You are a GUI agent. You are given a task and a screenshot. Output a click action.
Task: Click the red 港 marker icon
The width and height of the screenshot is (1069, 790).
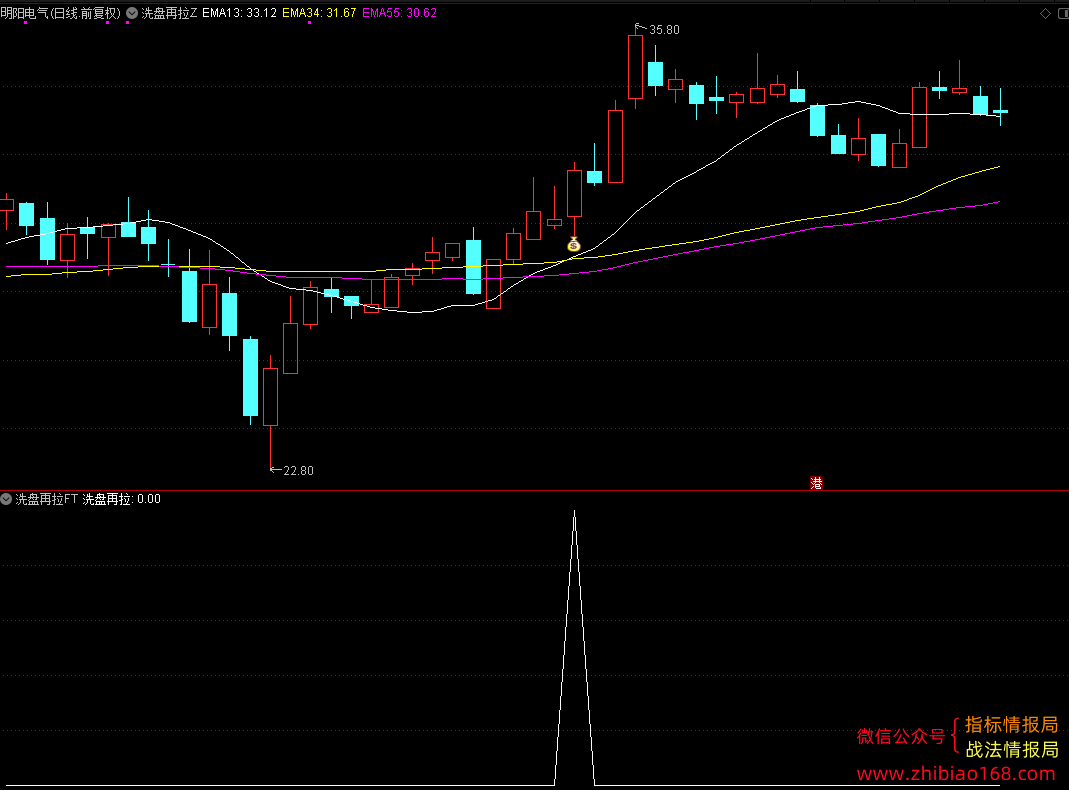(816, 483)
